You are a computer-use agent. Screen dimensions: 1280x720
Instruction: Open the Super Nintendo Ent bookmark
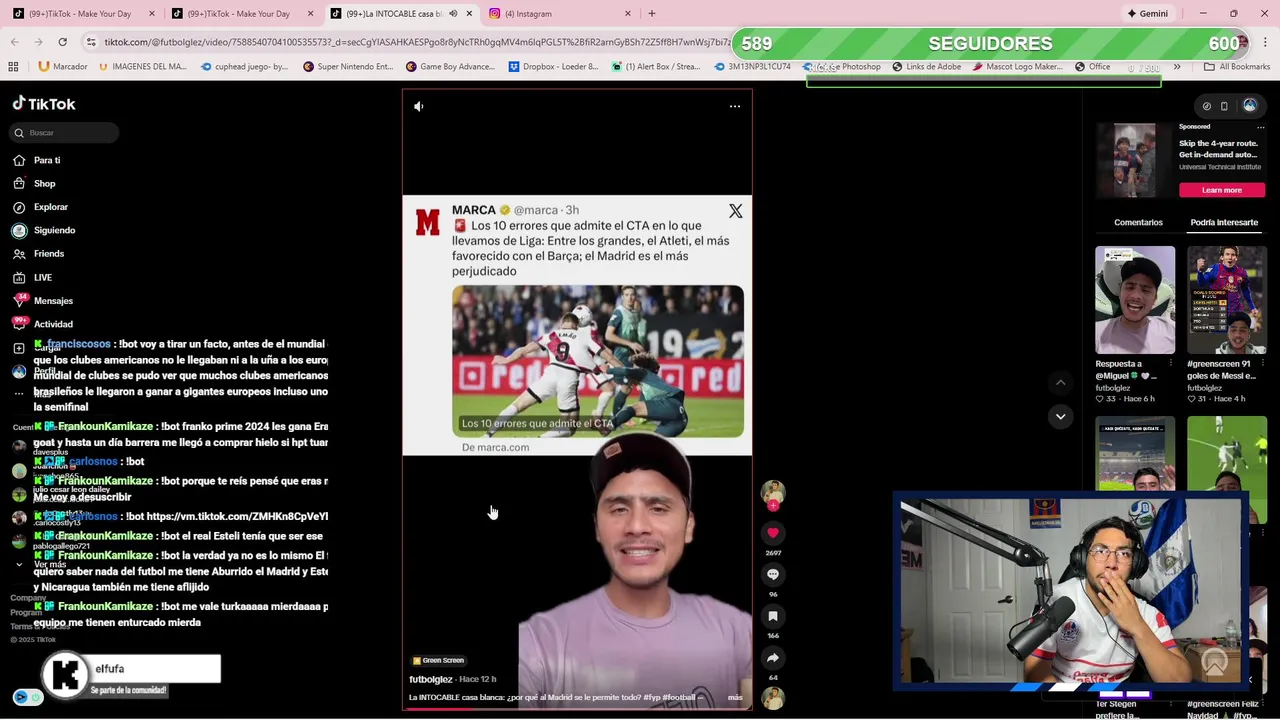tap(346, 67)
